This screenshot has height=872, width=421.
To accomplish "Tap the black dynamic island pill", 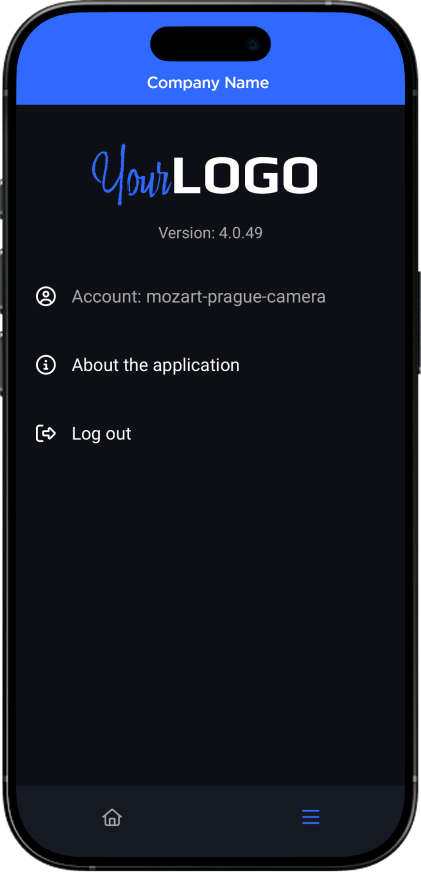I will [x=210, y=43].
